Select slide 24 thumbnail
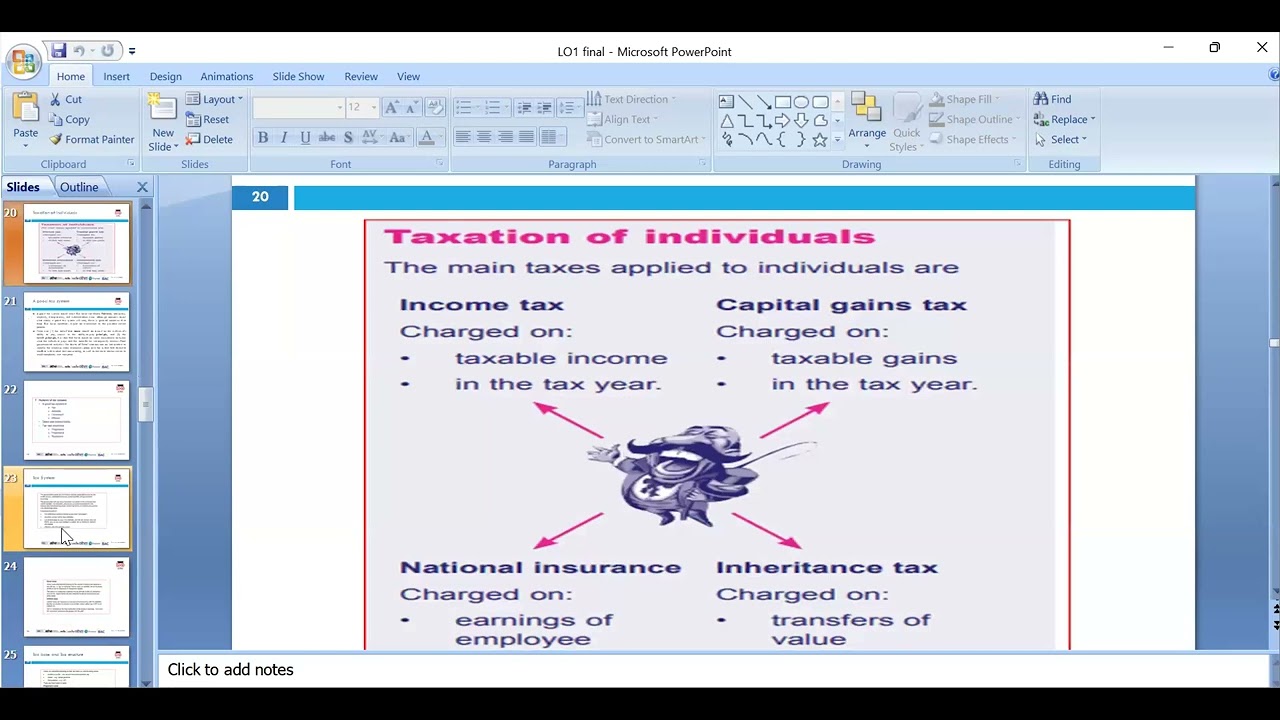1280x720 pixels. point(77,597)
